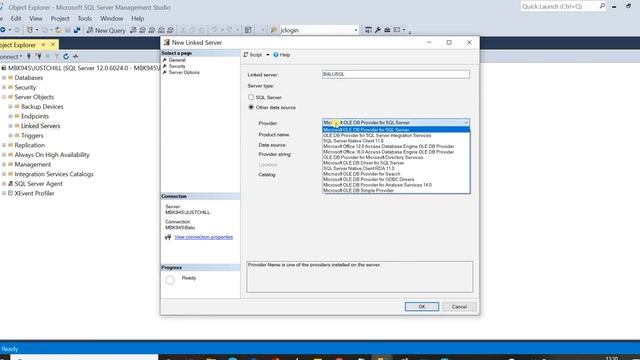This screenshot has height=360, width=640.
Task: Open the jclogin database dropdown
Action: click(356, 30)
